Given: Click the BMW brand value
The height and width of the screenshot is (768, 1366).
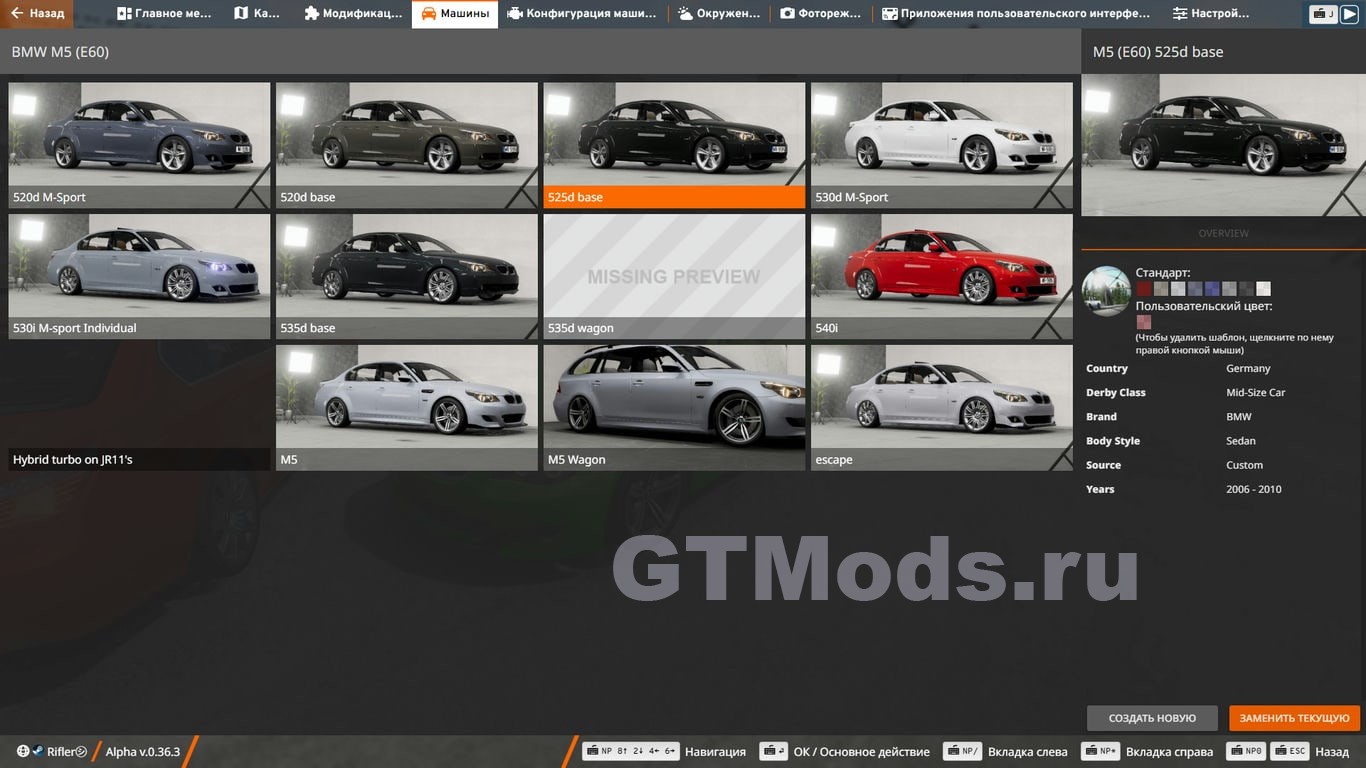Looking at the screenshot, I should coord(1238,417).
